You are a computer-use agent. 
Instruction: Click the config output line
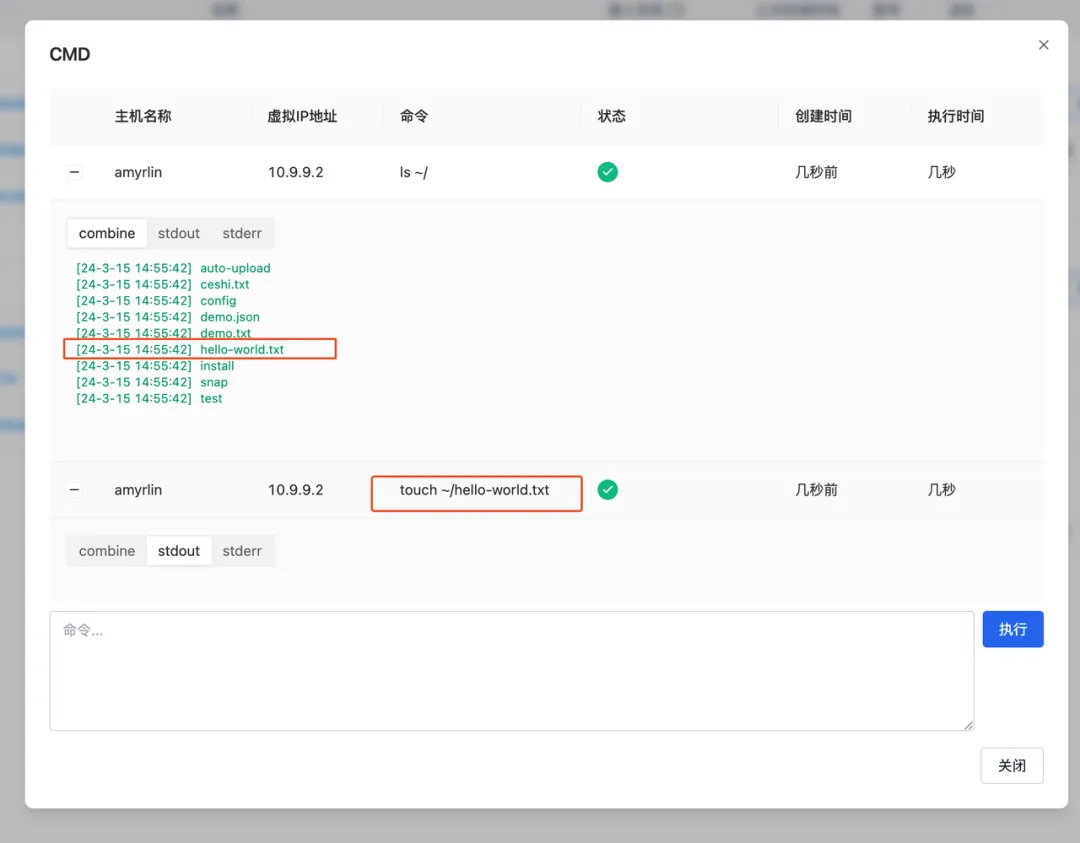(x=156, y=300)
